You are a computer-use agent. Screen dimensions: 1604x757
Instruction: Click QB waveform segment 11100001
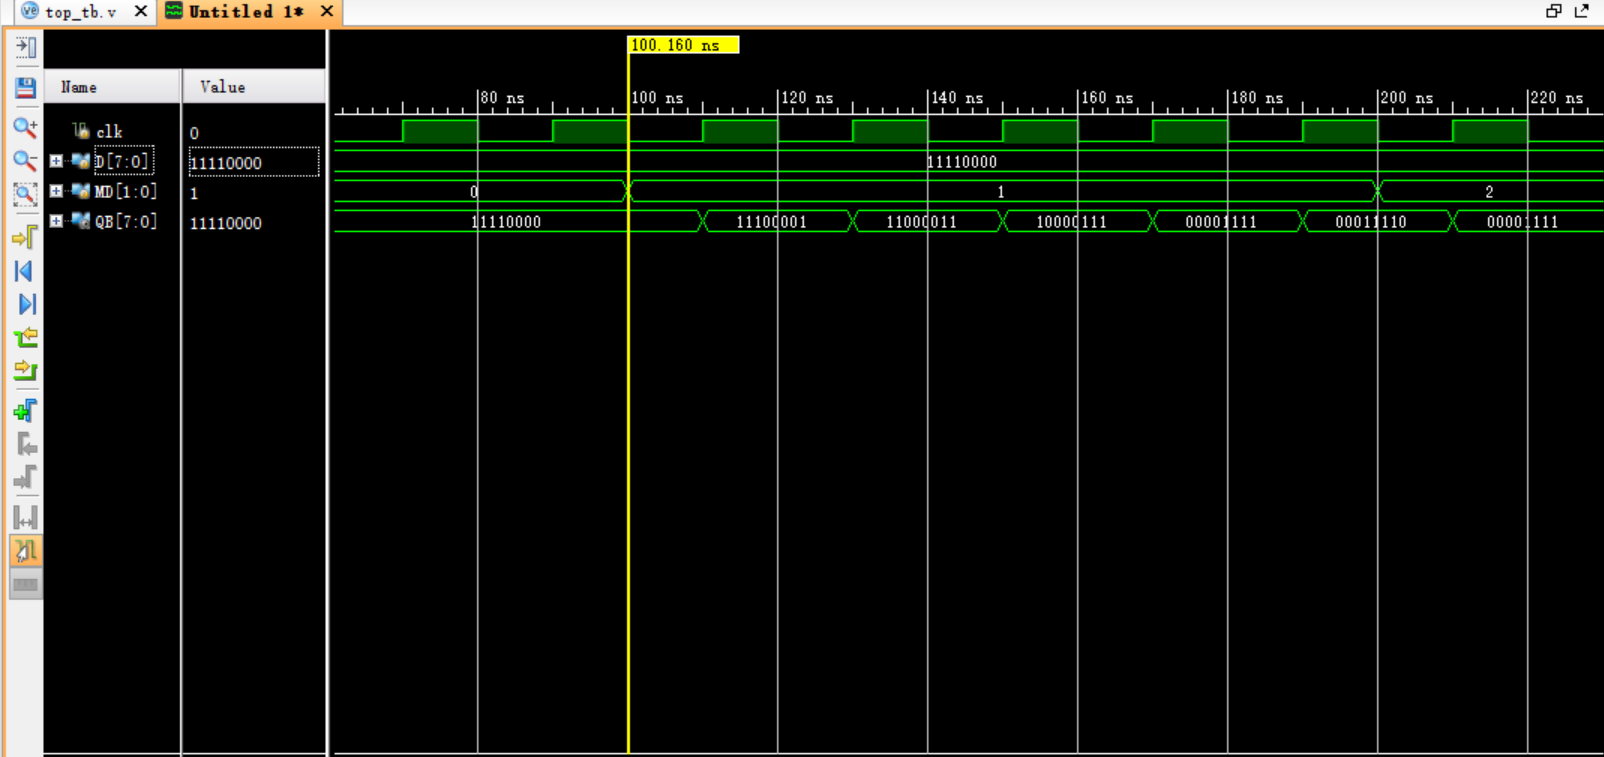778,221
